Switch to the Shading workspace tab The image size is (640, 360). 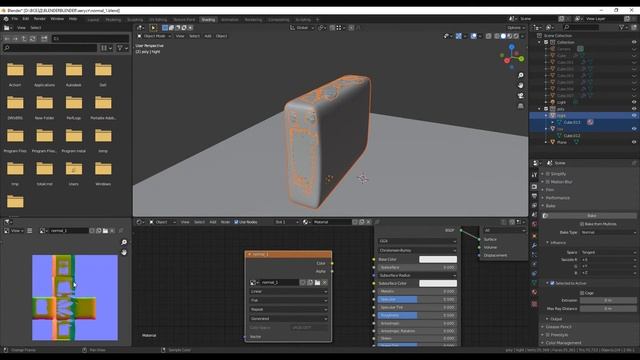208,20
